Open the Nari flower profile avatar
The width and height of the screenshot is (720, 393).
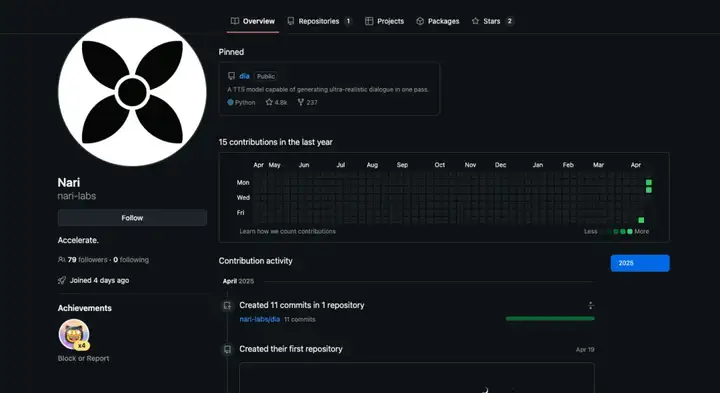click(132, 92)
